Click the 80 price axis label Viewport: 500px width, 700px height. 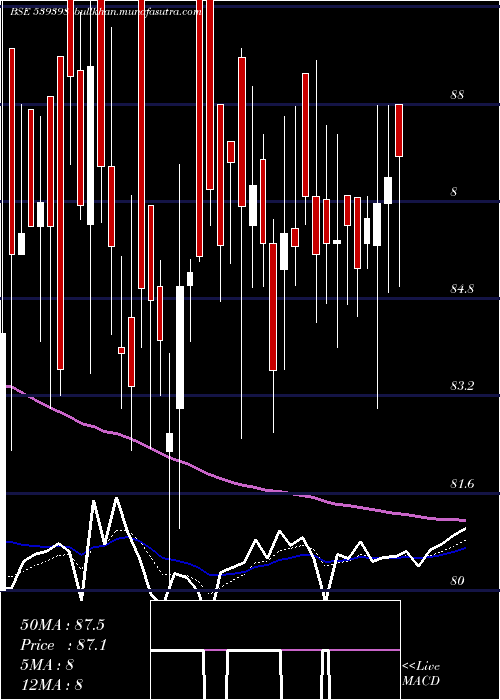pyautogui.click(x=457, y=581)
